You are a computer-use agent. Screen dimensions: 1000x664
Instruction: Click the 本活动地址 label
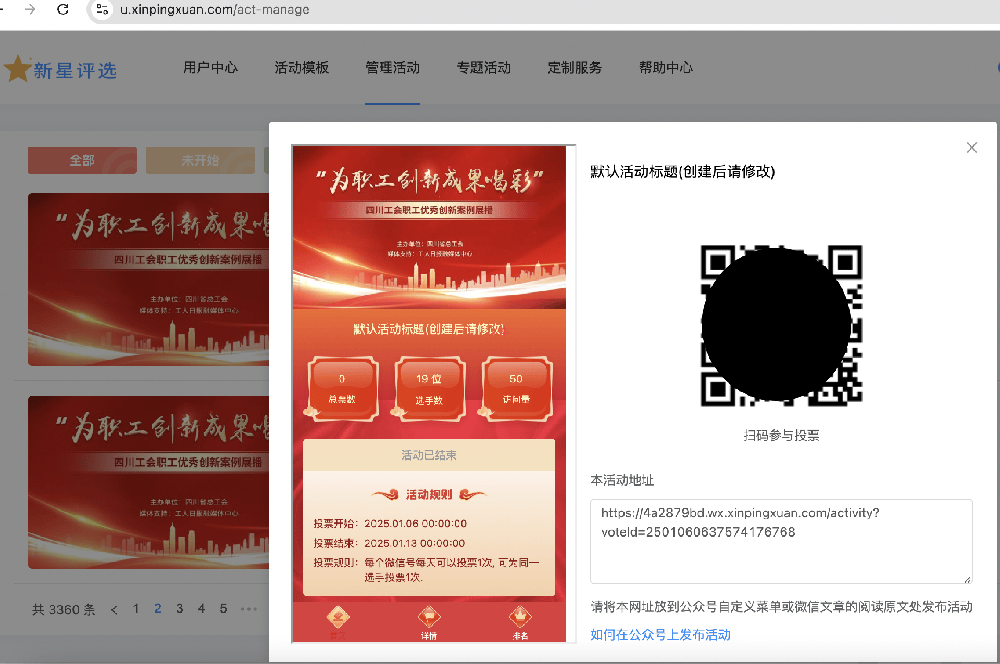point(622,480)
